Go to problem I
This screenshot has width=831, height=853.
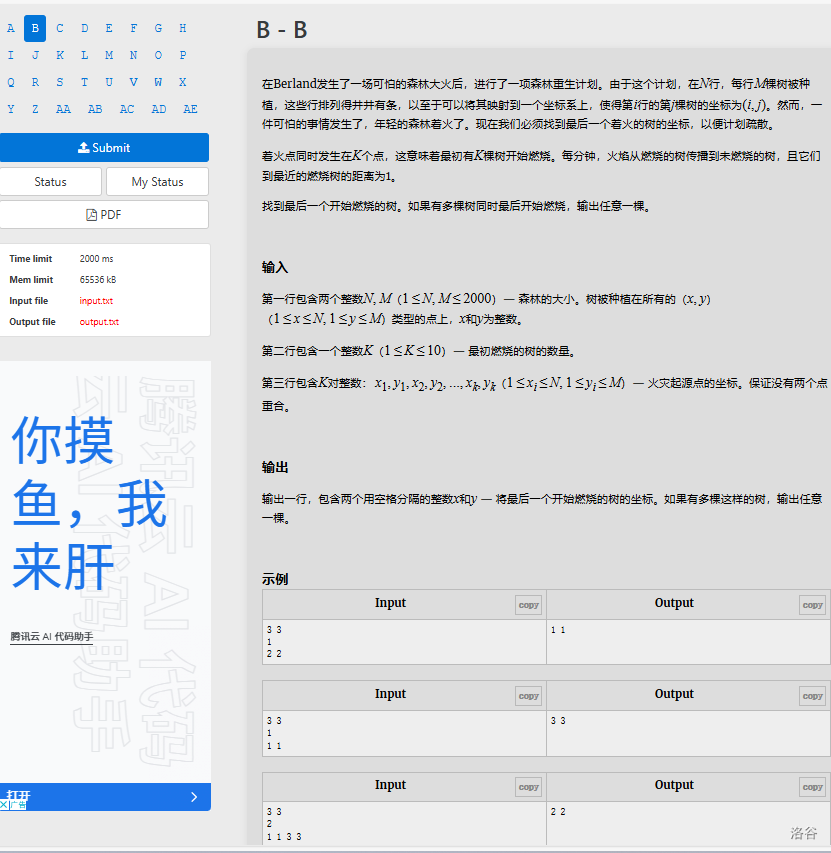[x=11, y=55]
